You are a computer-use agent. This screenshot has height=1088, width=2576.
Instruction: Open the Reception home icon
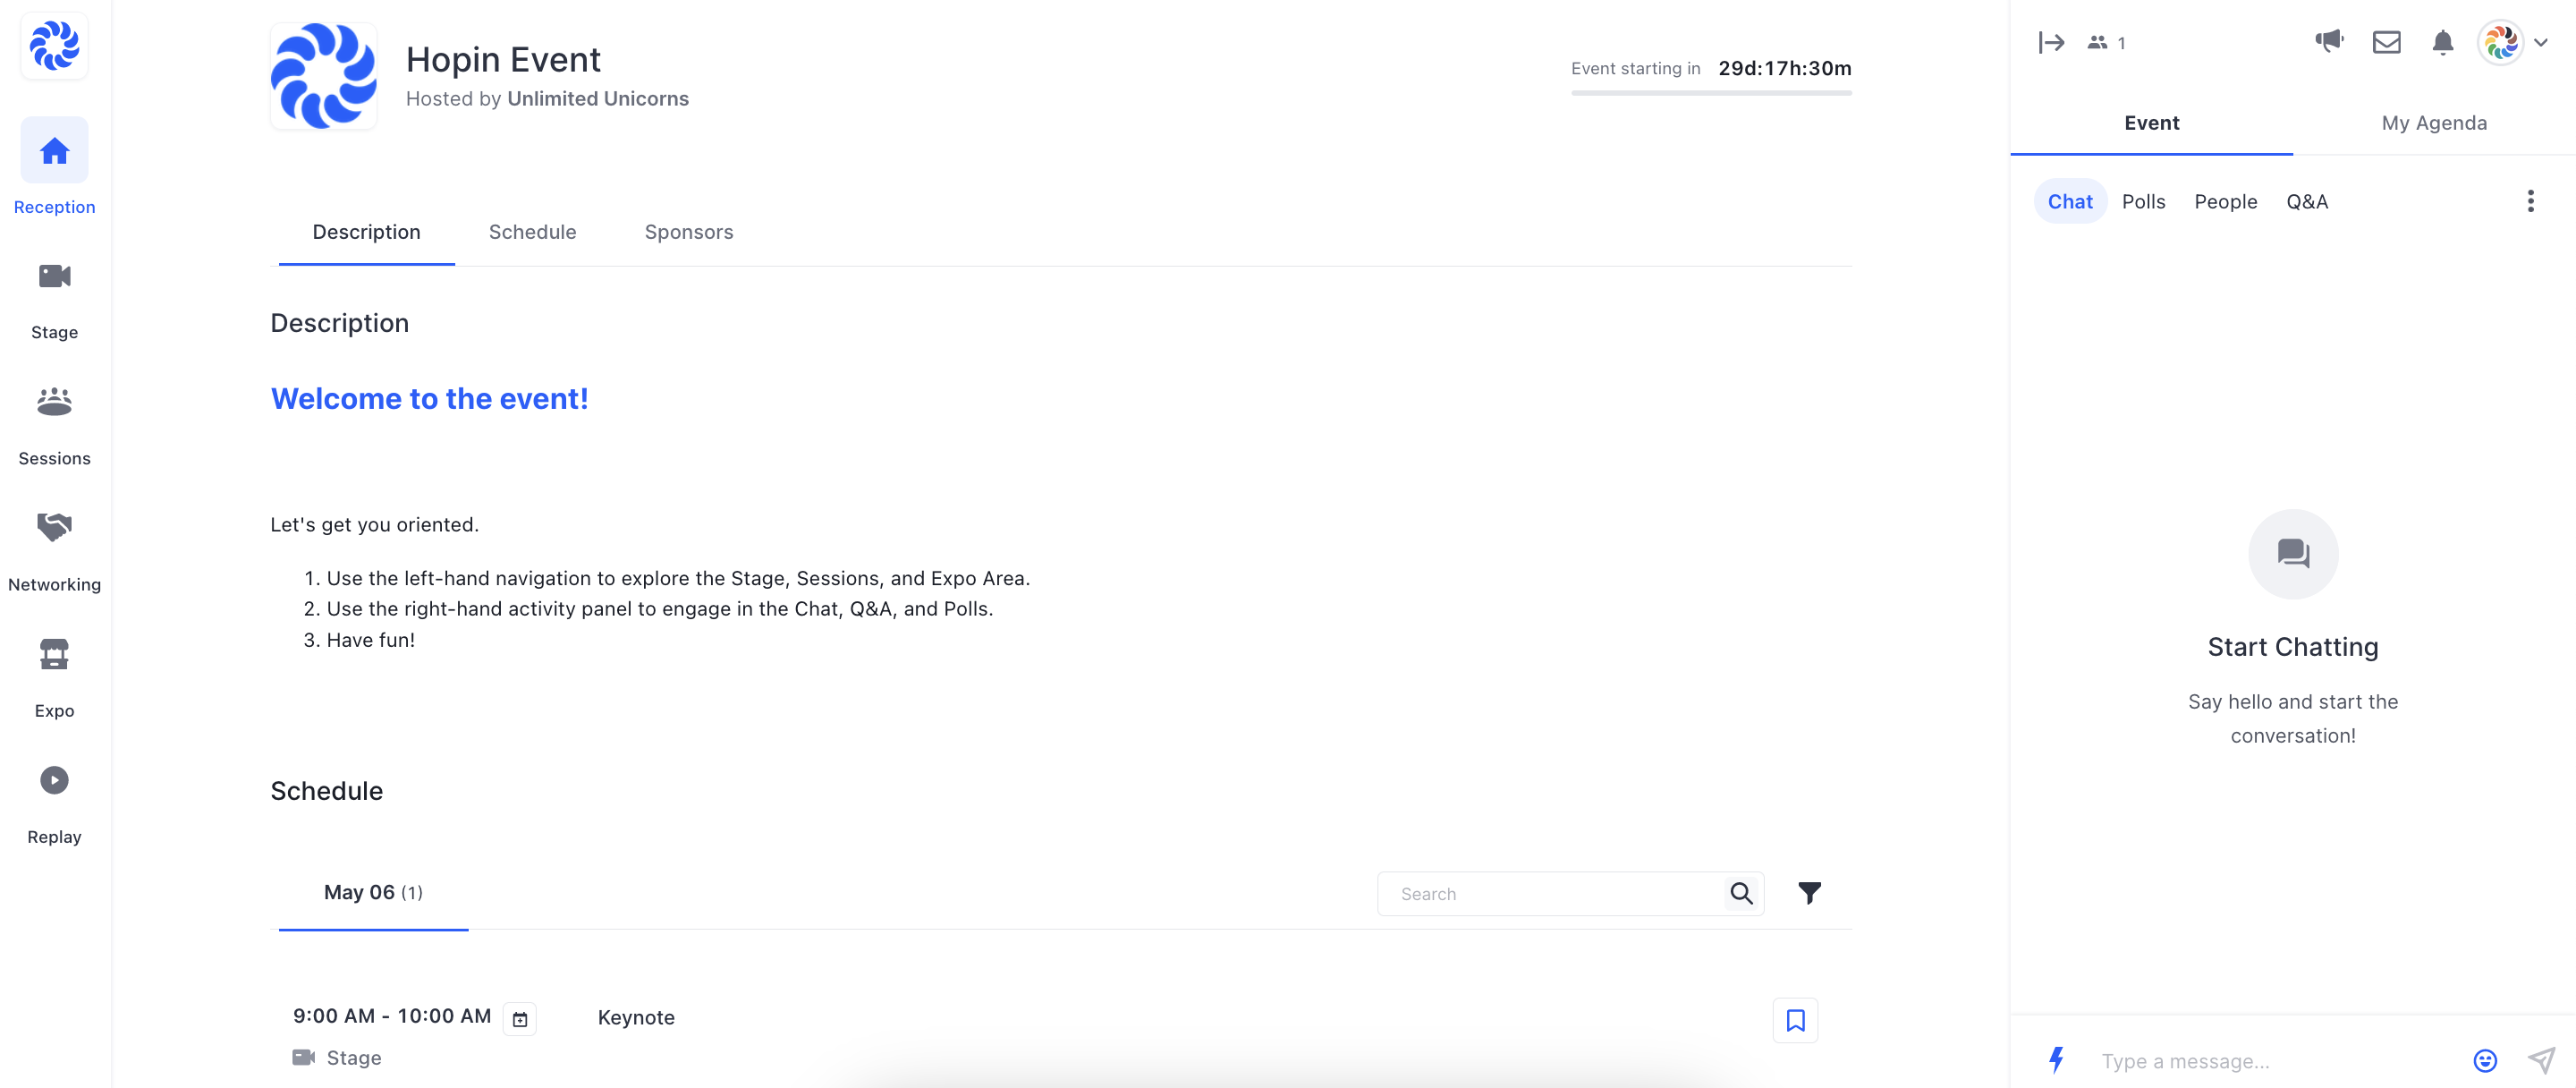point(54,151)
